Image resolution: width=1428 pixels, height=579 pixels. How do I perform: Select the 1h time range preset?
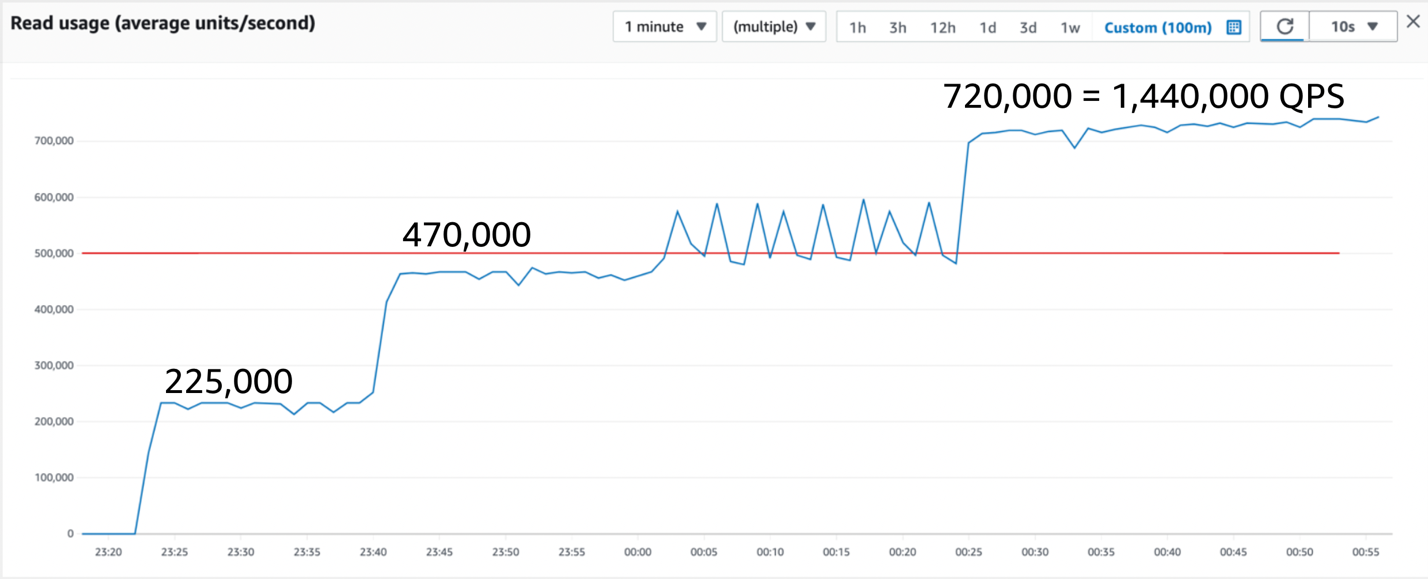pos(857,28)
